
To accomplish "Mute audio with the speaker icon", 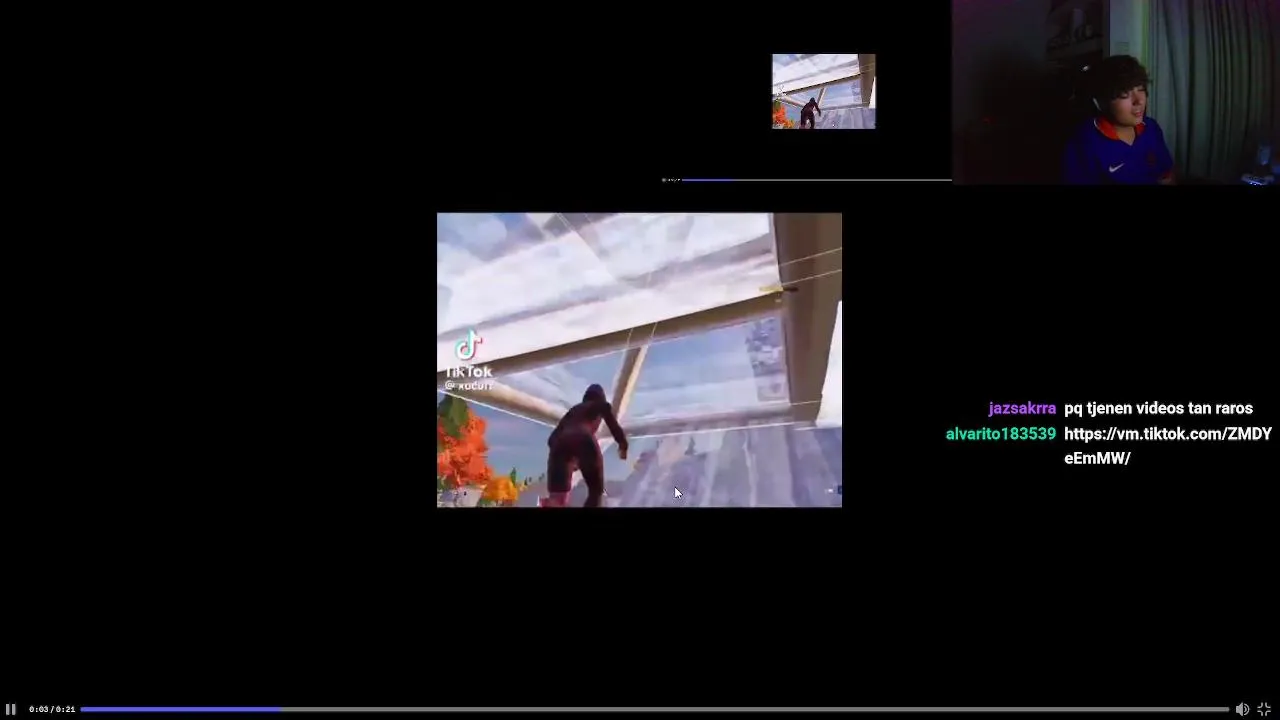I will point(1242,709).
